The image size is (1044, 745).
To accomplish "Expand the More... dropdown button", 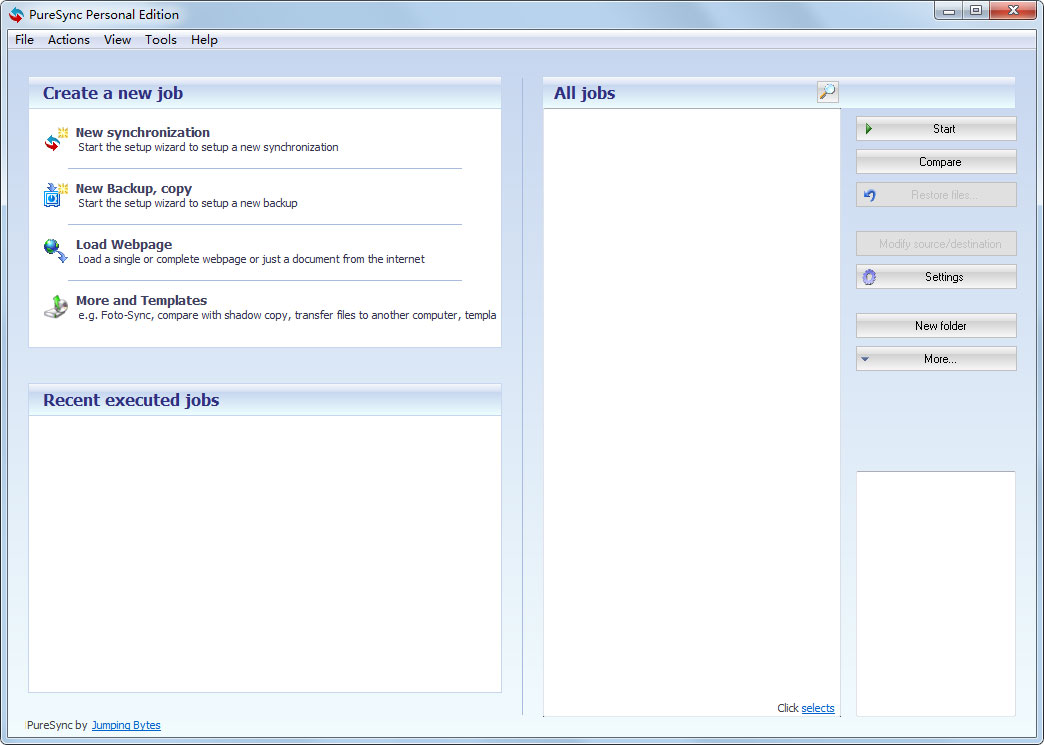I will 936,359.
